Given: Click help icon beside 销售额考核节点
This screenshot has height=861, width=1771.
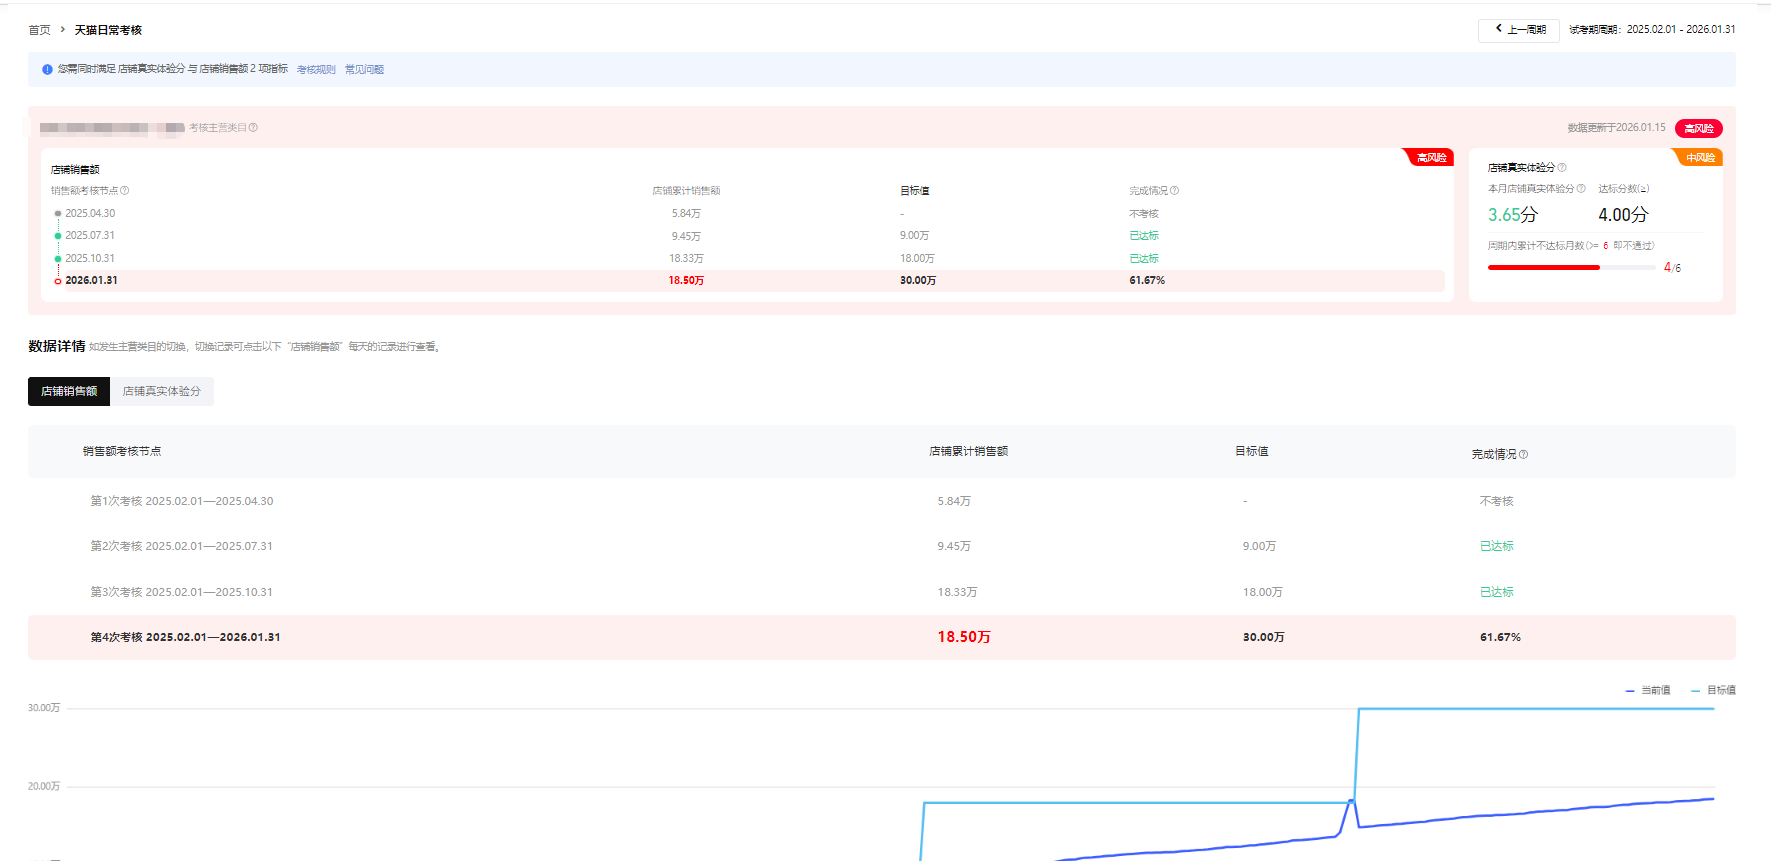Looking at the screenshot, I should pyautogui.click(x=125, y=191).
